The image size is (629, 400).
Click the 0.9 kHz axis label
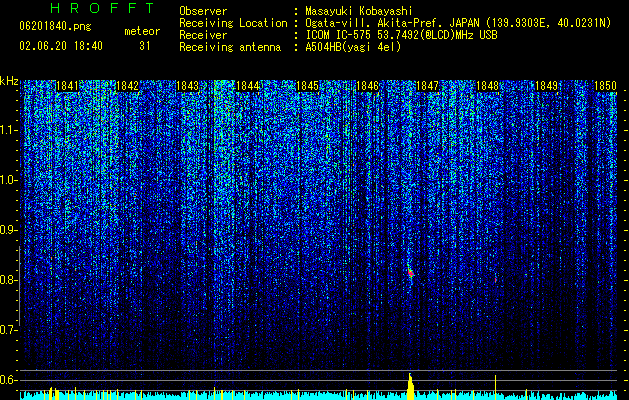tap(8, 230)
